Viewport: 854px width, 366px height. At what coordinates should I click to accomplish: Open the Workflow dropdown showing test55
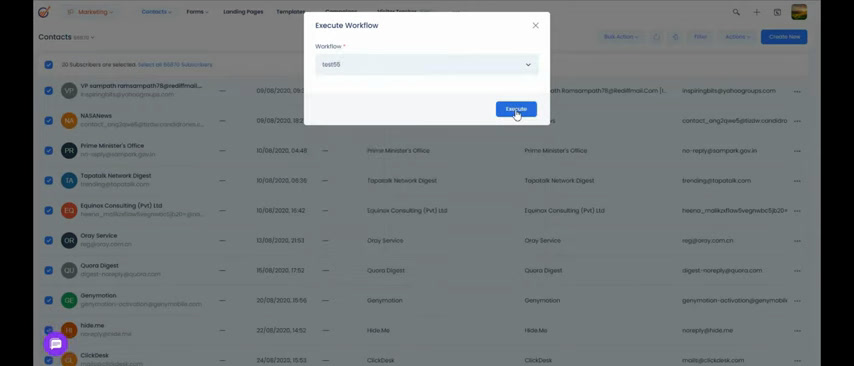coord(426,64)
